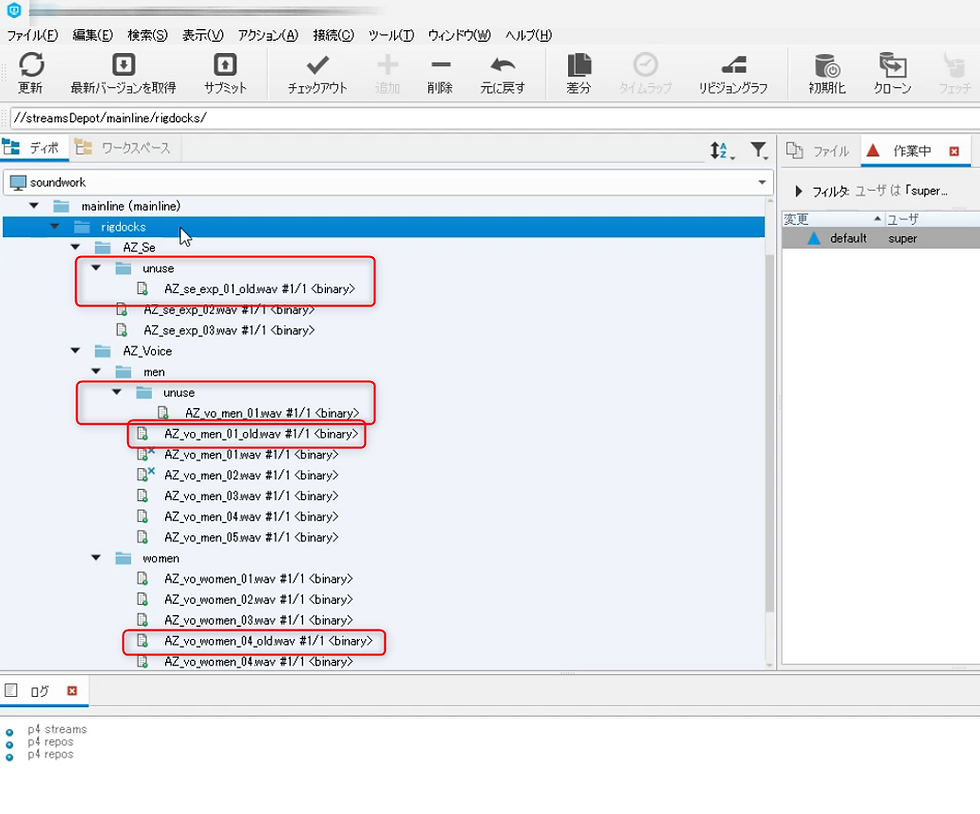The image size is (980, 814).
Task: Collapse unuse folder under men
Action: point(117,392)
